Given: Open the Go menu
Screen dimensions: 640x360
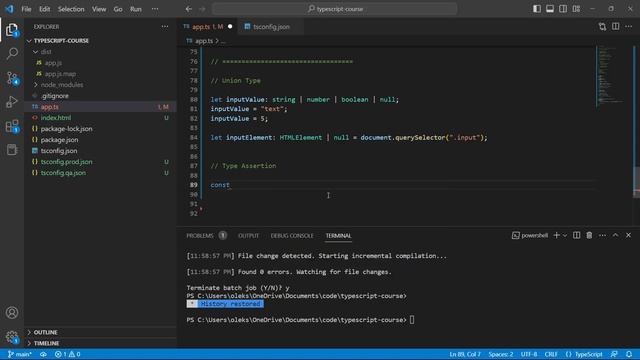Looking at the screenshot, I should click(118, 9).
